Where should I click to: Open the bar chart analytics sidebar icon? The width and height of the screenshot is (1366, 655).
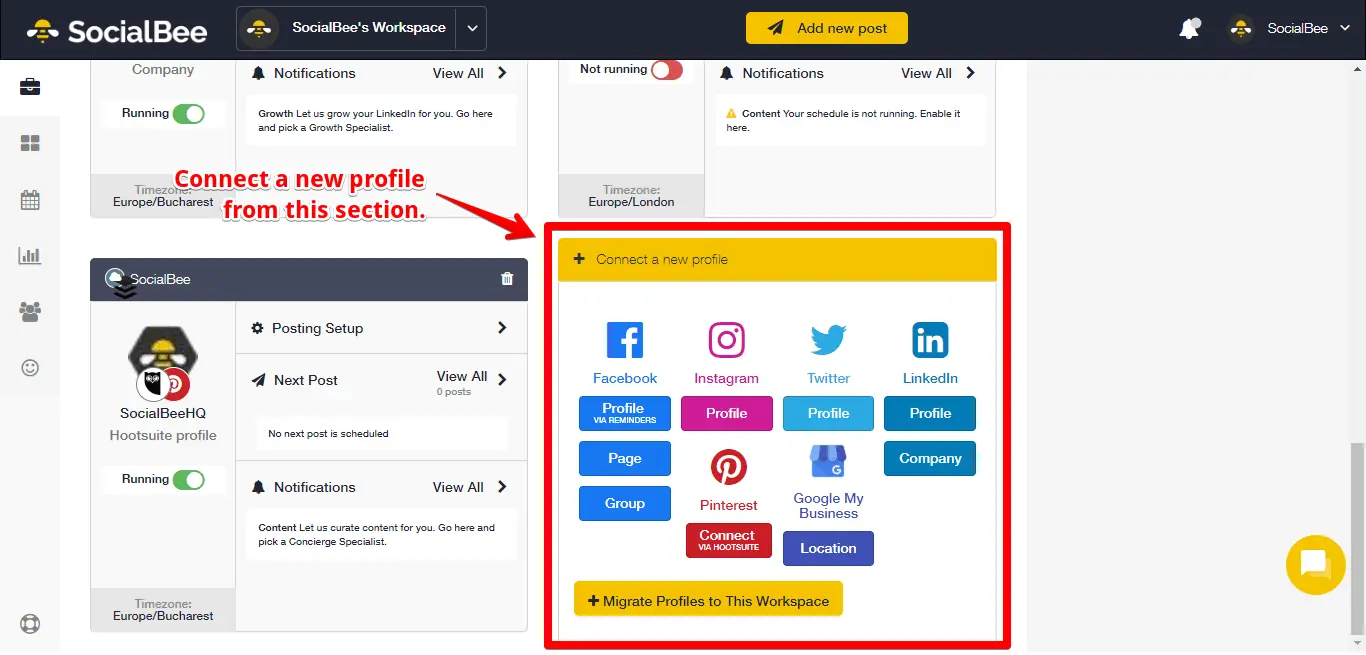click(x=30, y=256)
